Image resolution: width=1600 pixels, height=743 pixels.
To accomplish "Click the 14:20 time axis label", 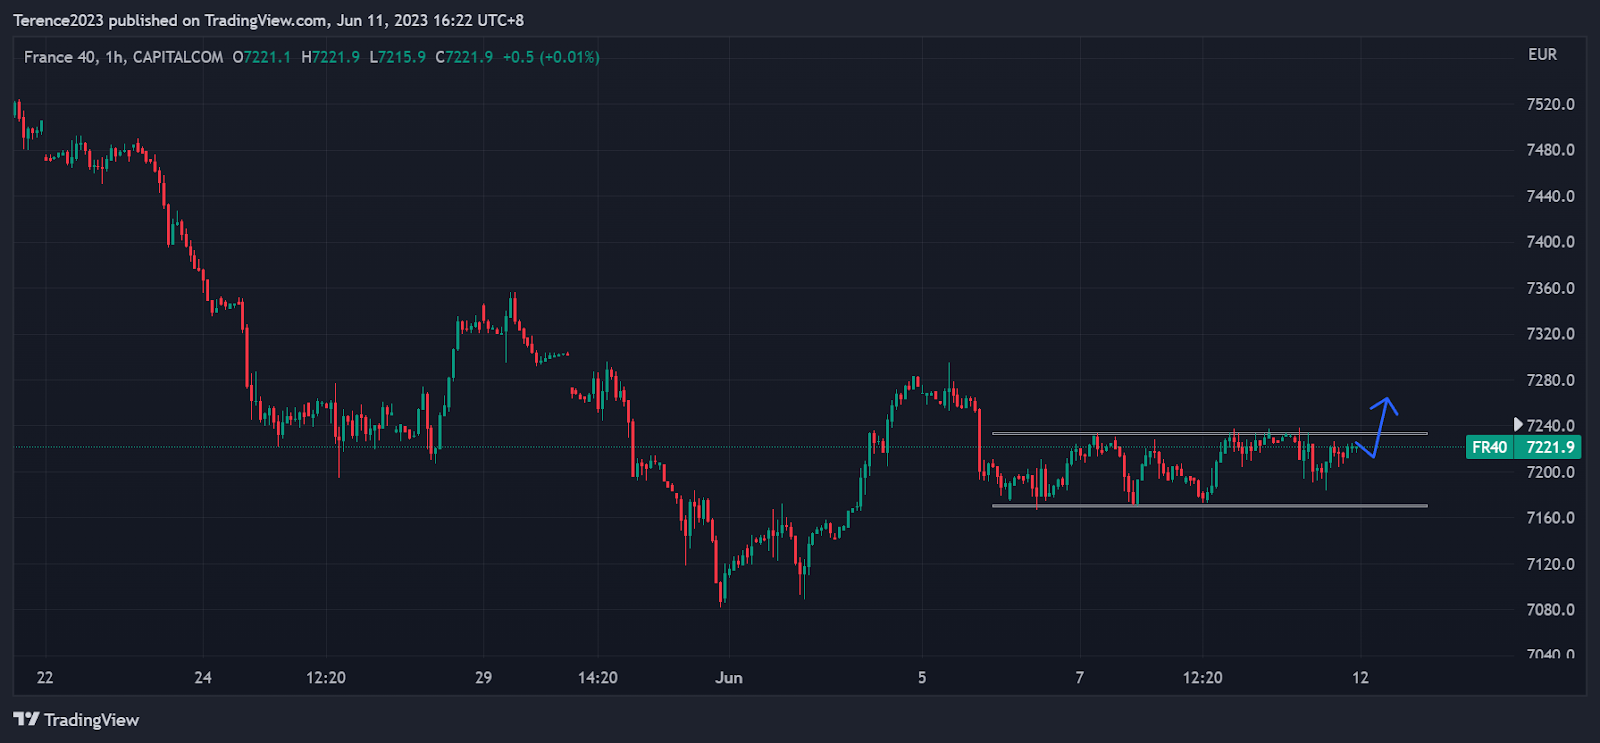I will click(x=598, y=678).
